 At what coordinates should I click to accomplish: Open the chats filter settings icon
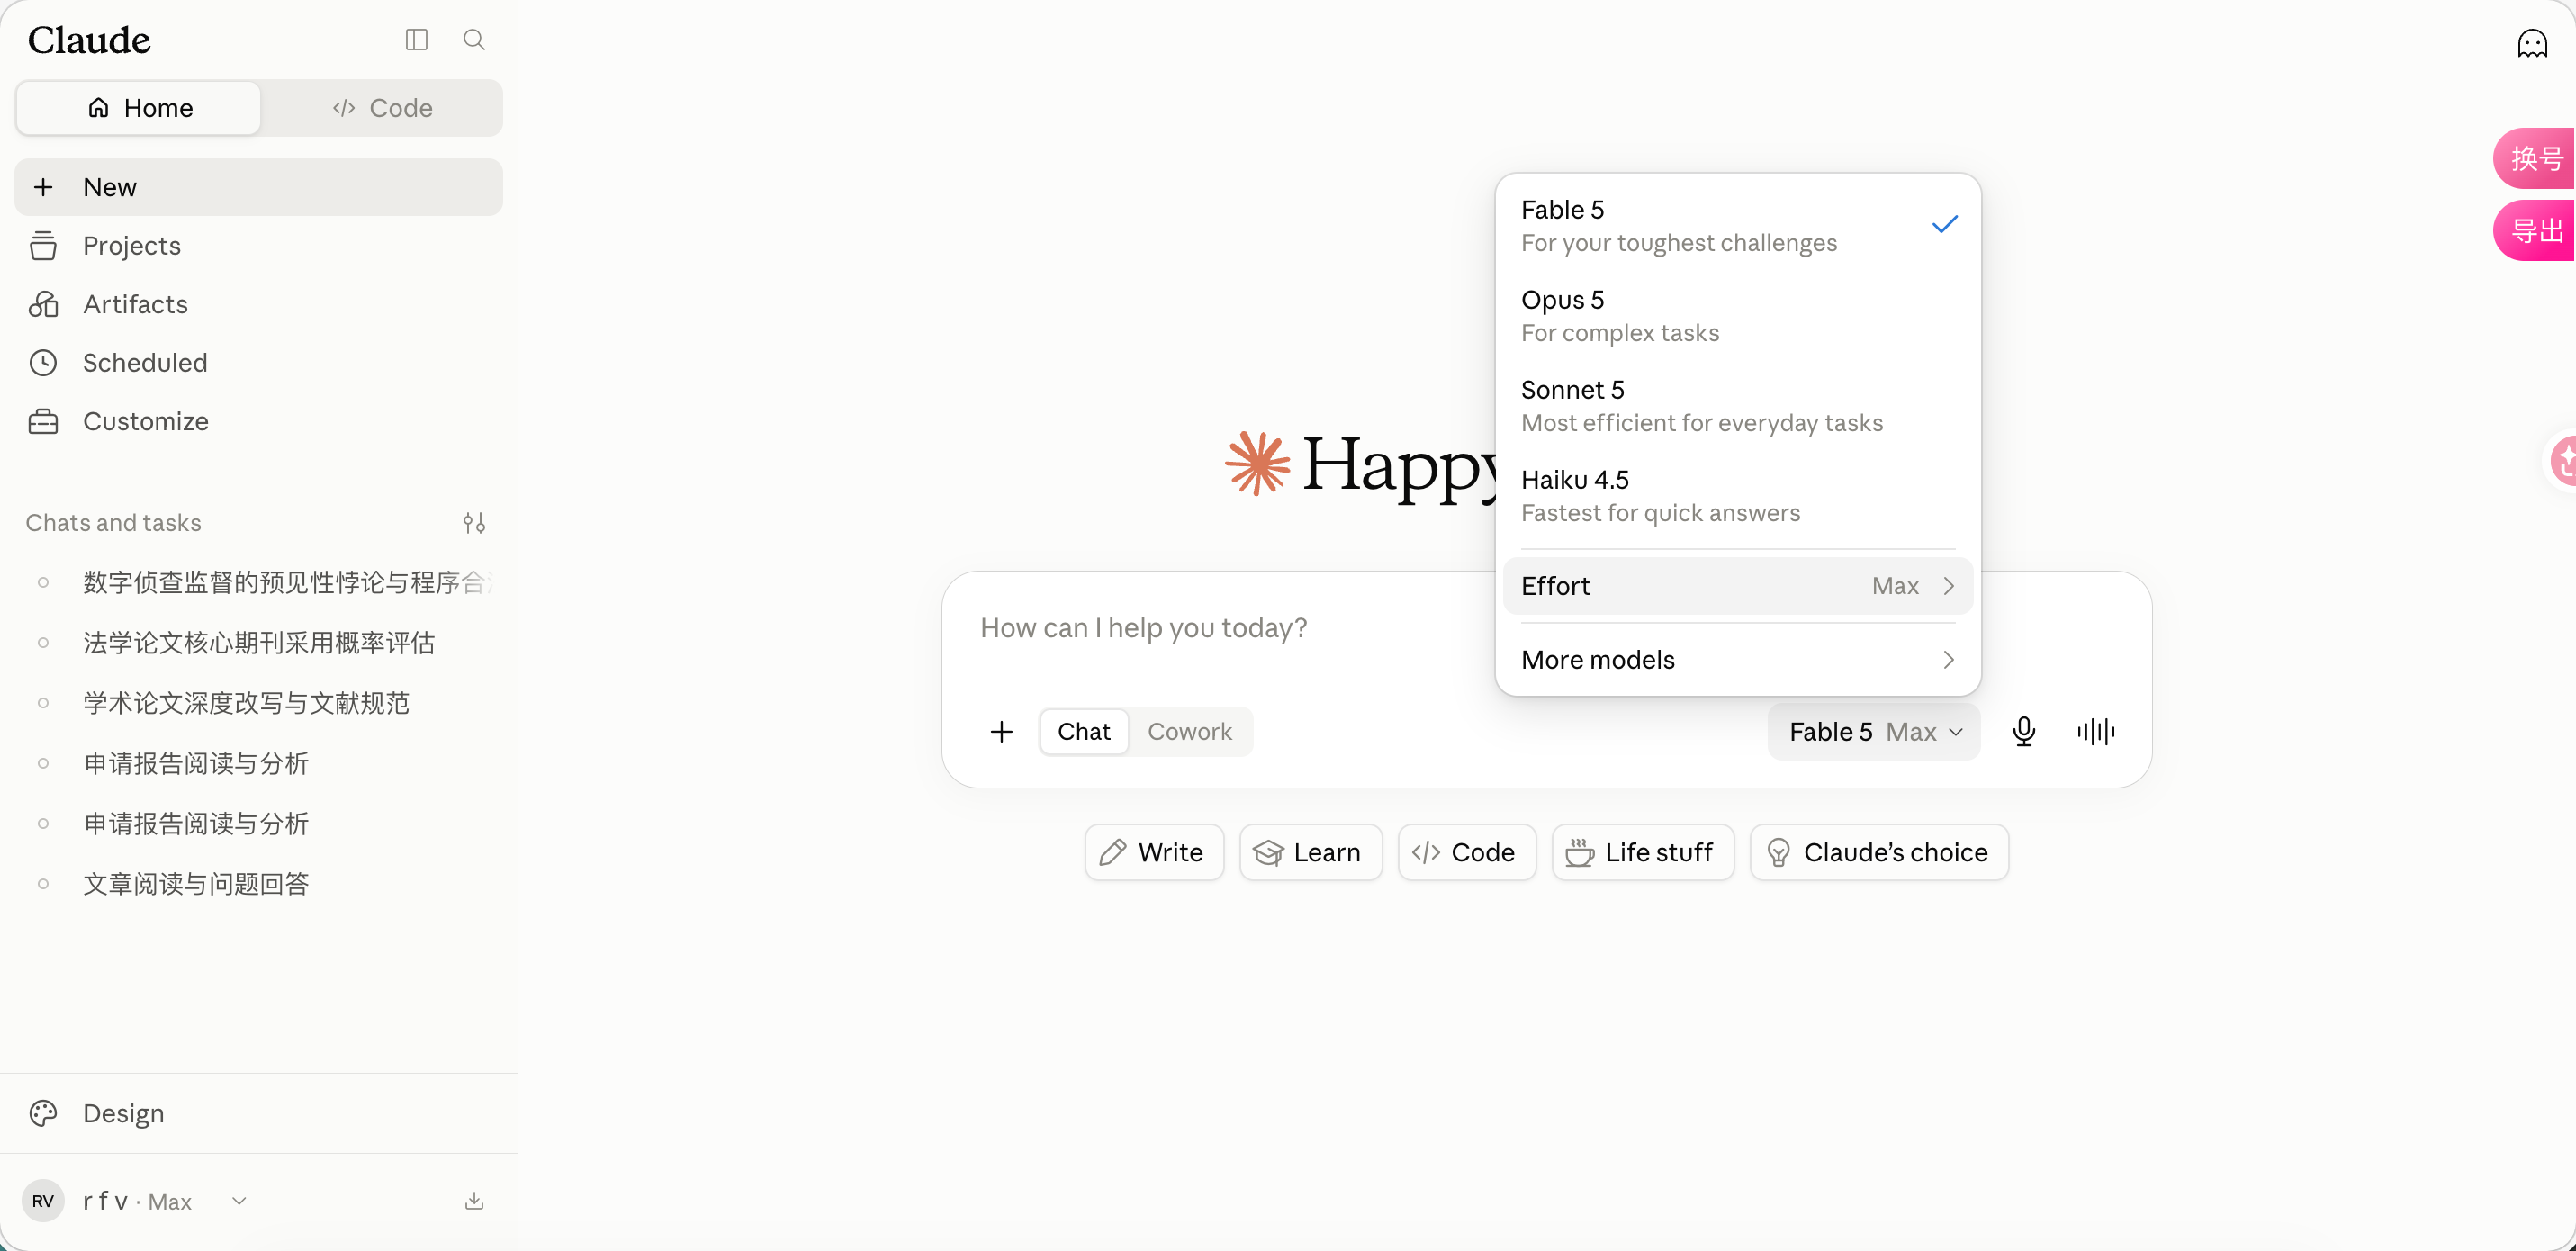click(474, 523)
